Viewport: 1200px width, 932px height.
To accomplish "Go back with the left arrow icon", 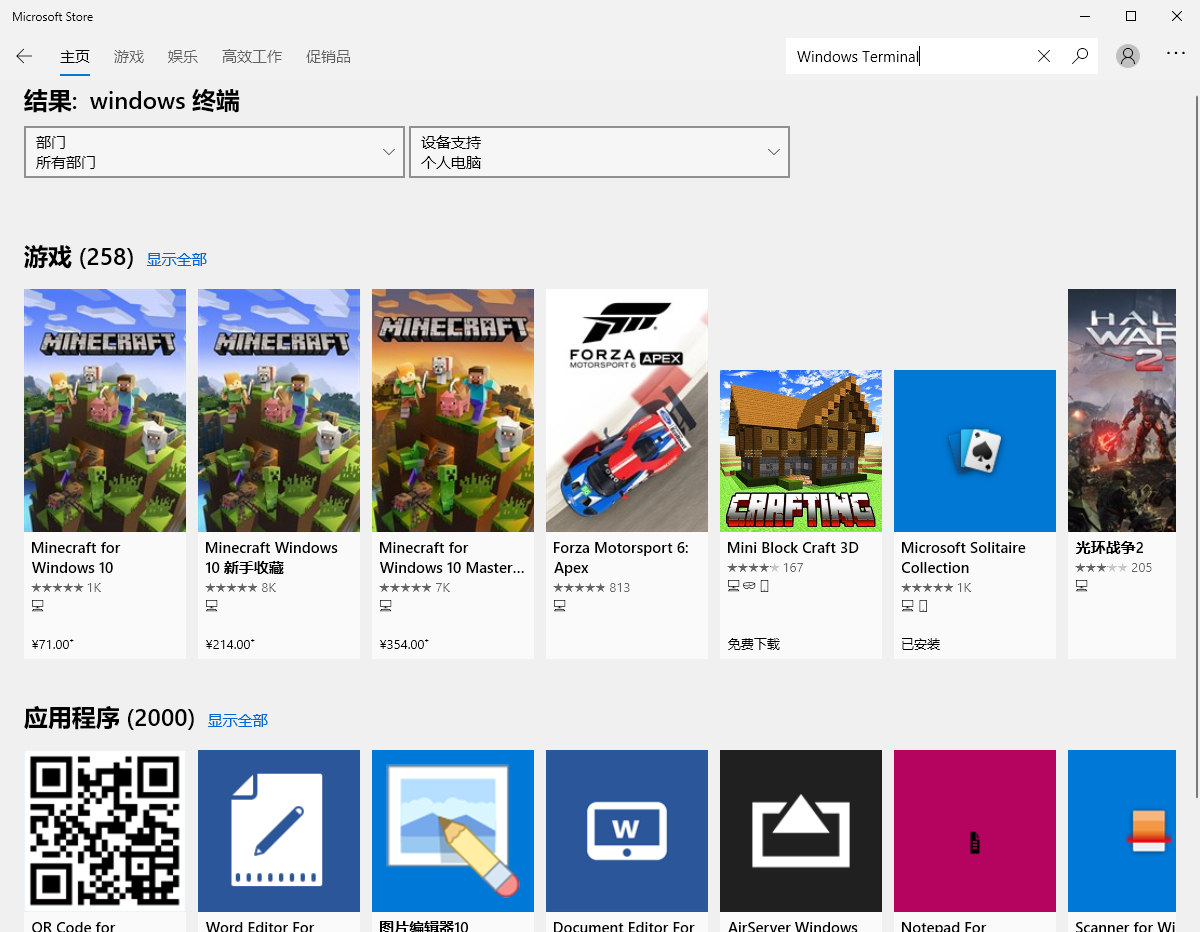I will pos(24,56).
